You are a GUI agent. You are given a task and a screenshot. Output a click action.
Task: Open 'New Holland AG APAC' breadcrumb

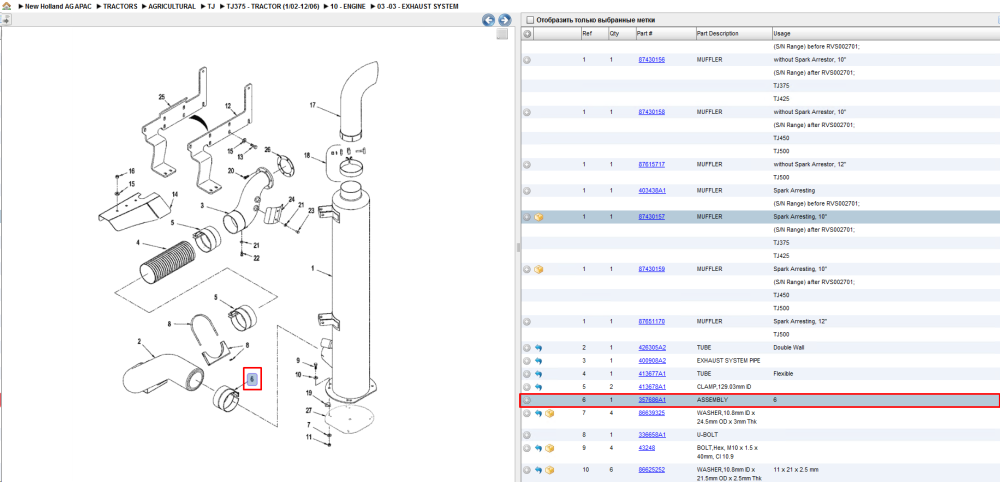(58, 6)
